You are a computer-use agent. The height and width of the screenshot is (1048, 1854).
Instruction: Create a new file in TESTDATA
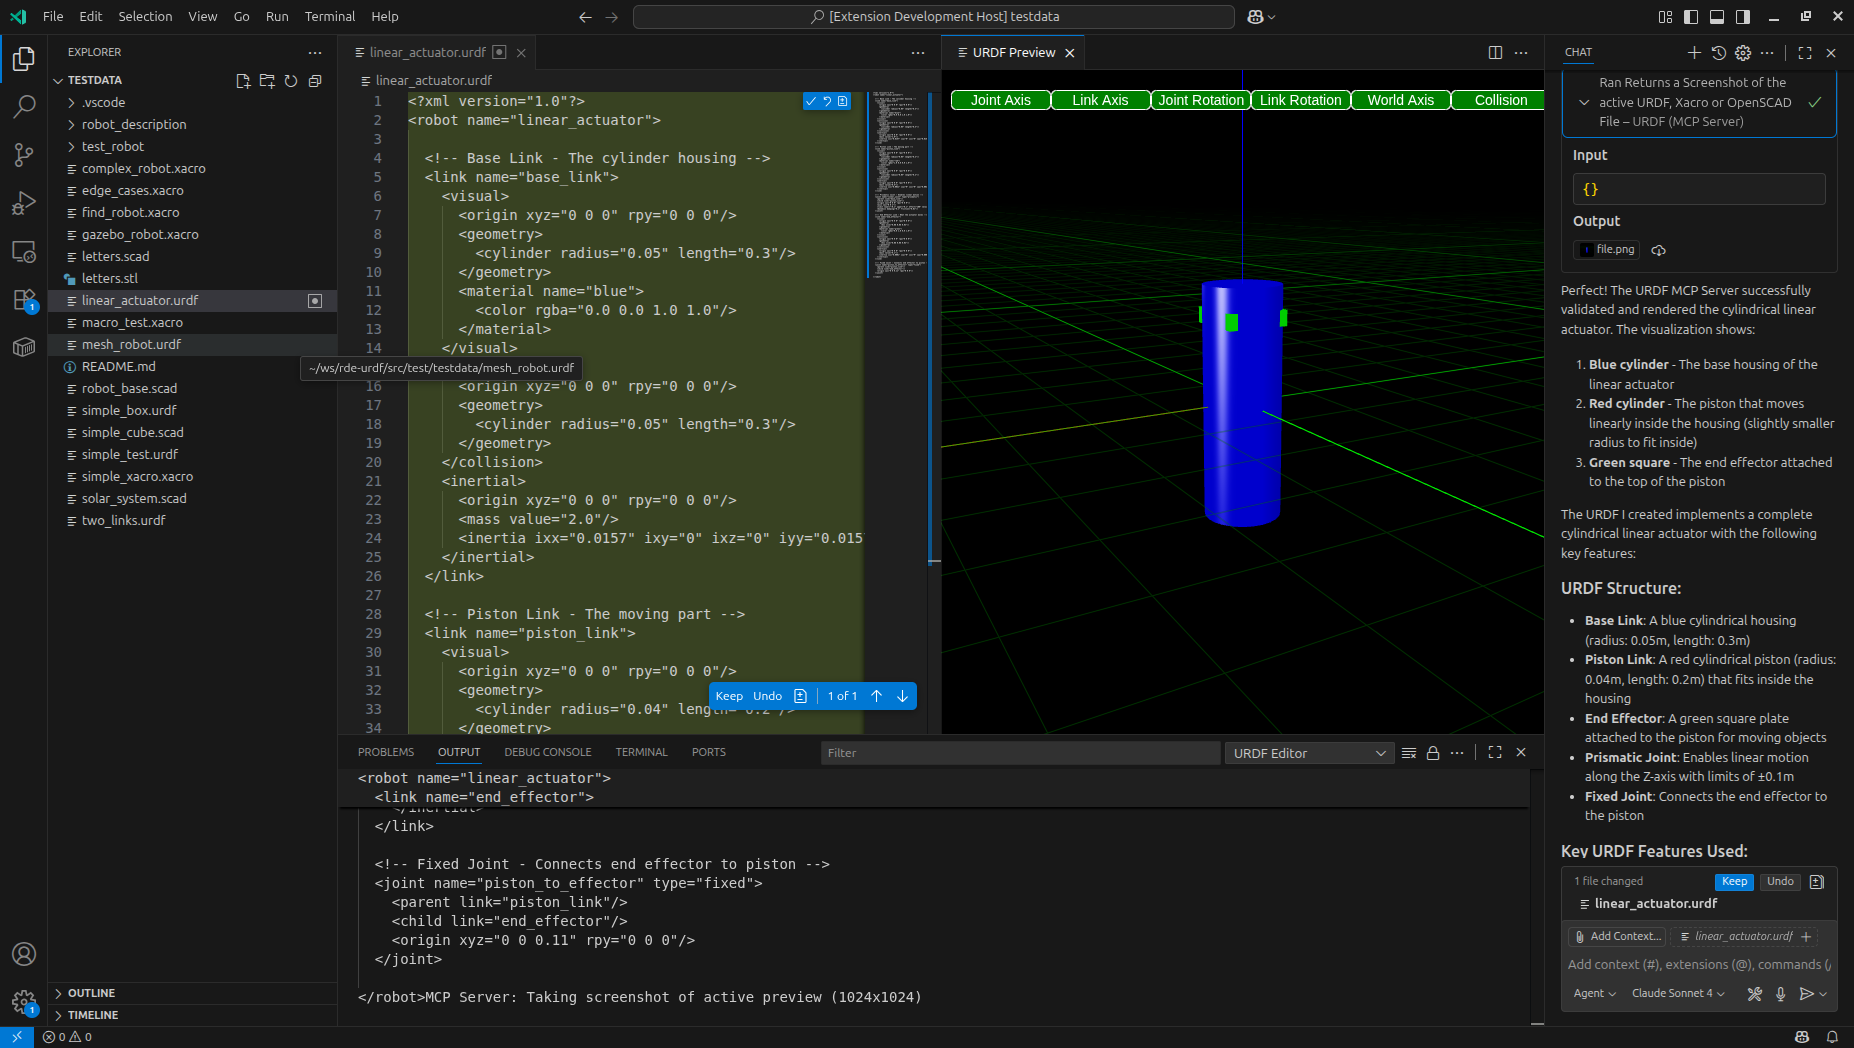pyautogui.click(x=243, y=81)
